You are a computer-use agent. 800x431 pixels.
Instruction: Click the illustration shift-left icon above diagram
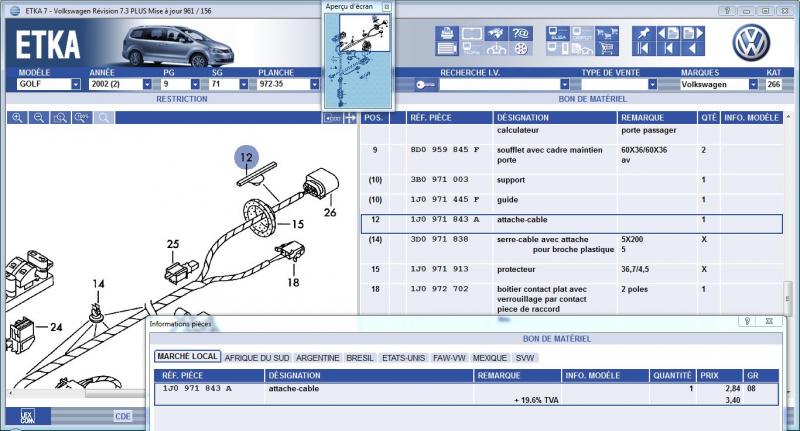(332, 118)
